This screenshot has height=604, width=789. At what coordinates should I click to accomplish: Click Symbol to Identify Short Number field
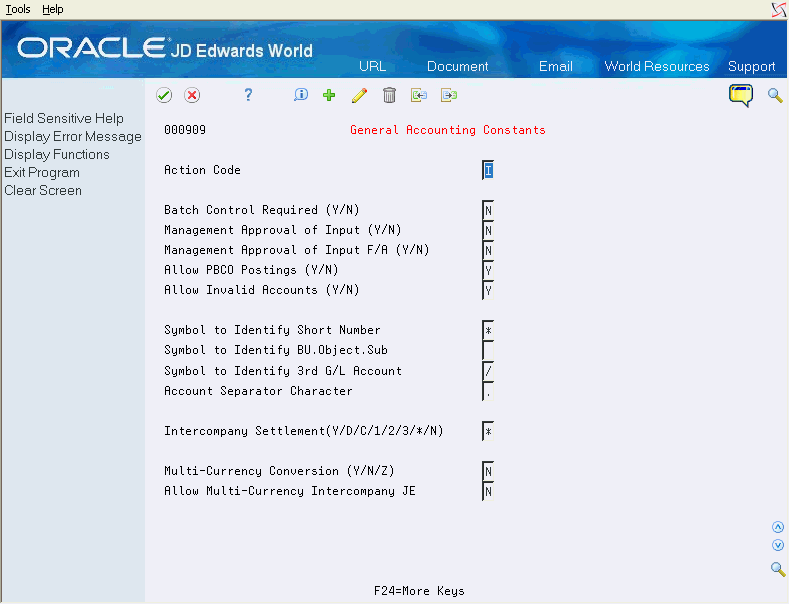488,330
